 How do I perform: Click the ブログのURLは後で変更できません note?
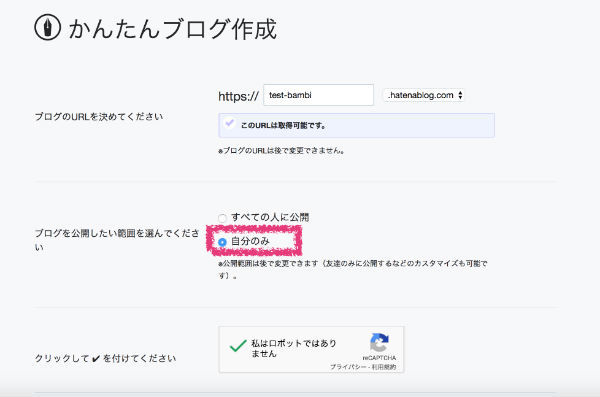click(281, 150)
